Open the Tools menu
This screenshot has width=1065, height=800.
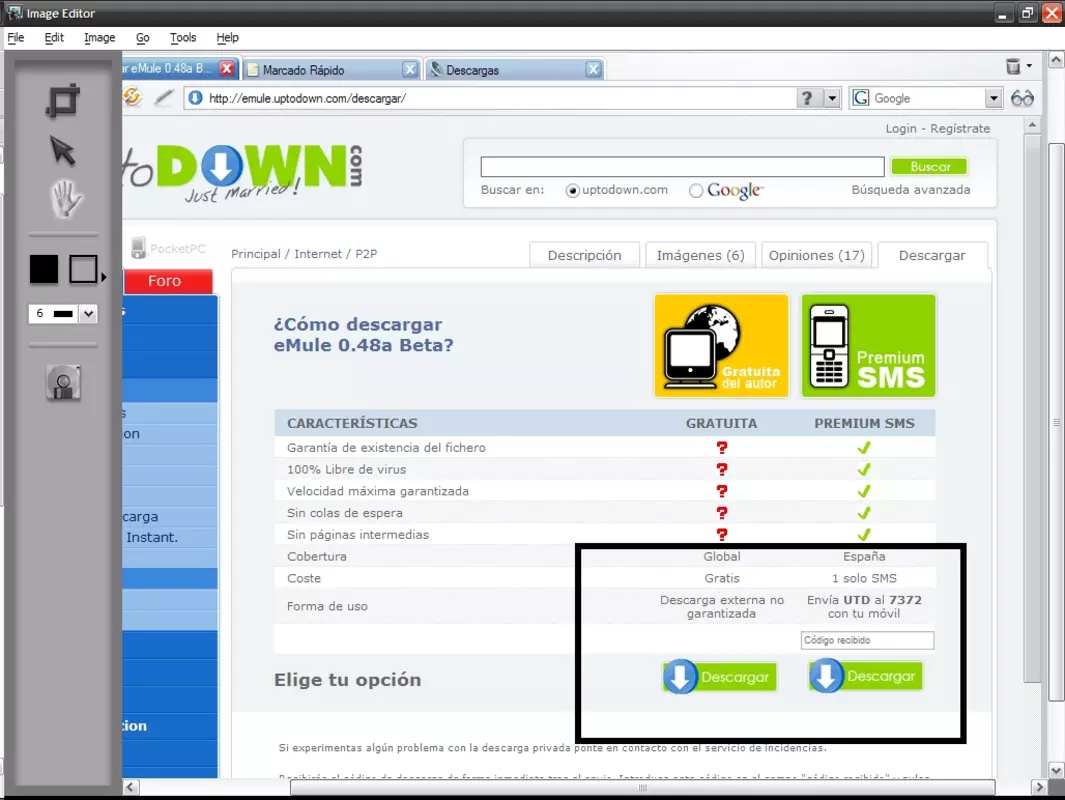(183, 37)
